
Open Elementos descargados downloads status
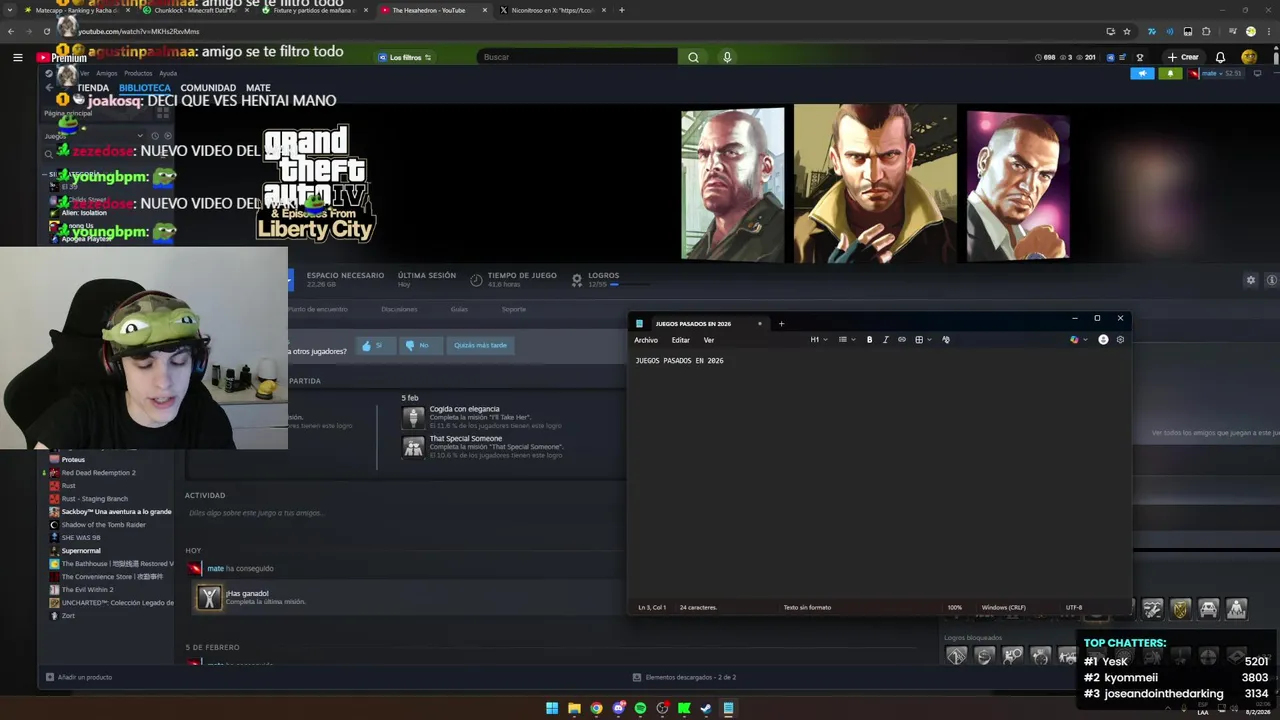click(x=685, y=677)
